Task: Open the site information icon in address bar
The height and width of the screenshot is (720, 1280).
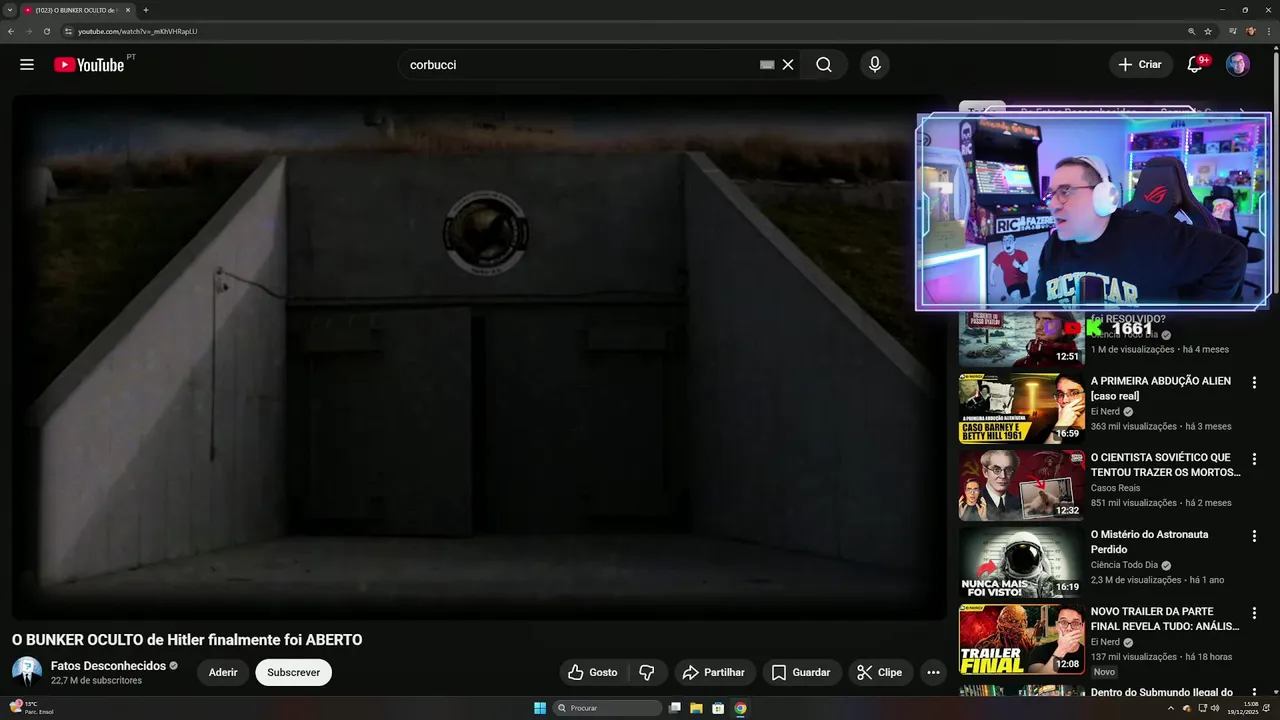Action: pyautogui.click(x=69, y=31)
